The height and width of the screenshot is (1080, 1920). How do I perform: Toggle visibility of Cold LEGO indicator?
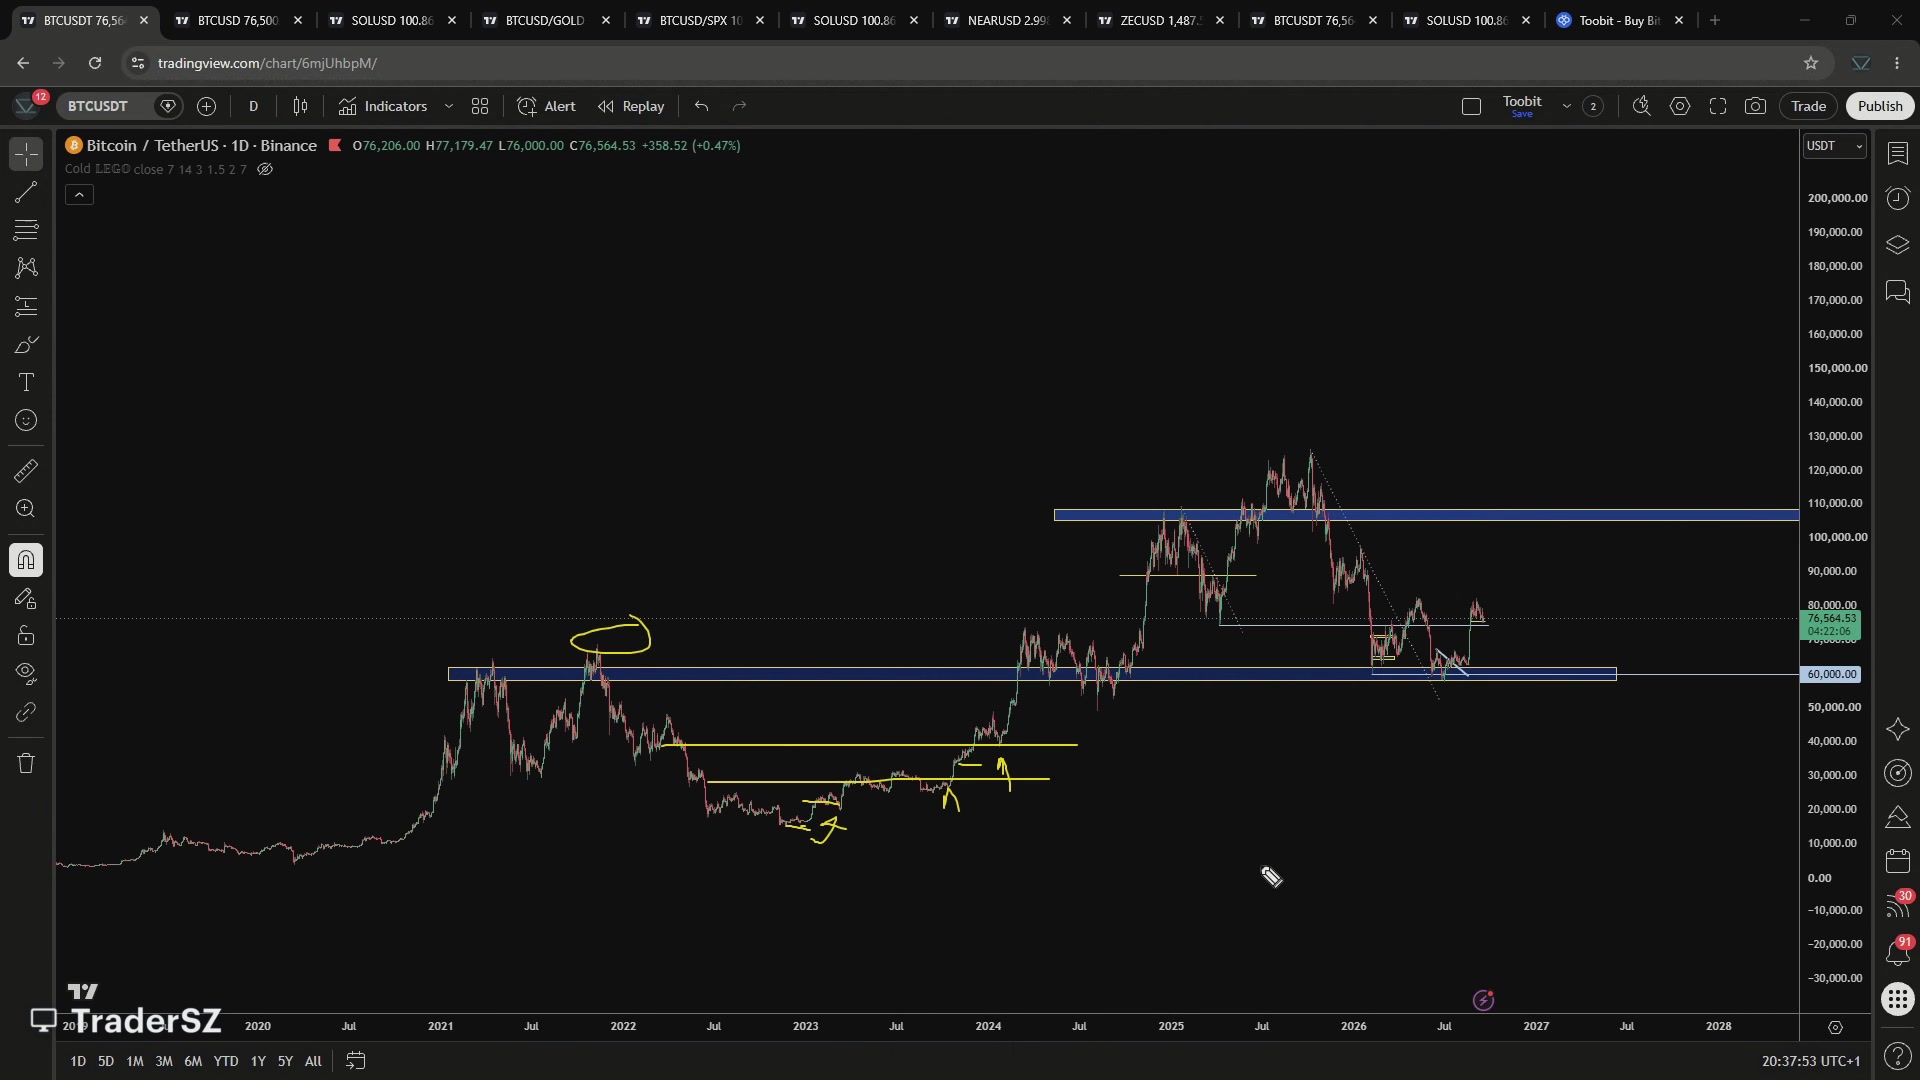pyautogui.click(x=265, y=169)
